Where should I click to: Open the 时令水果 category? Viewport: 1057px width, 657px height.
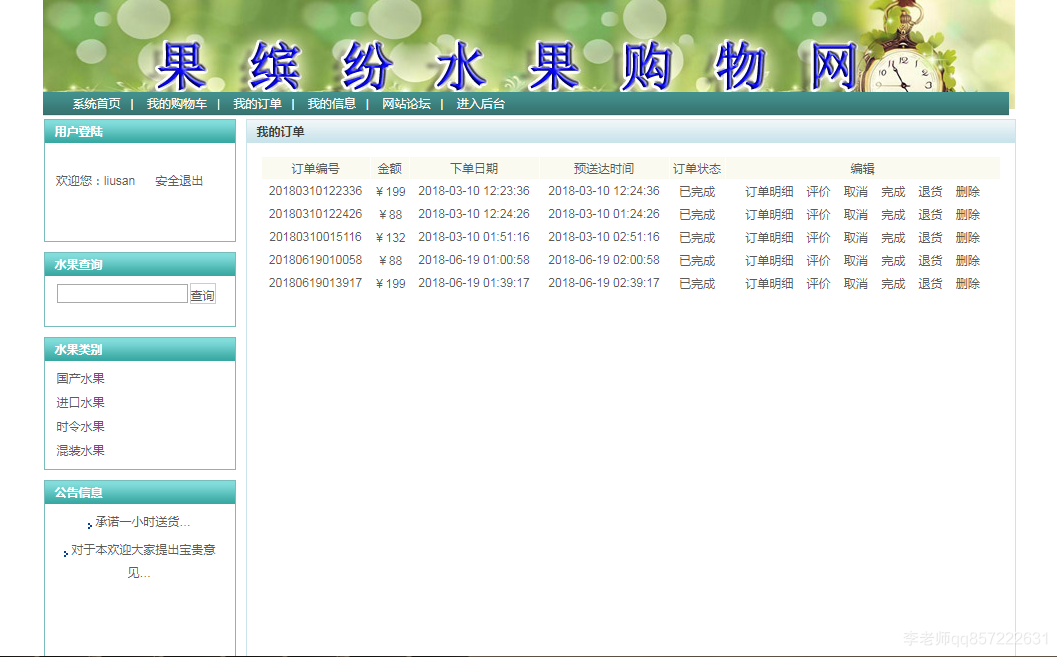pyautogui.click(x=78, y=426)
